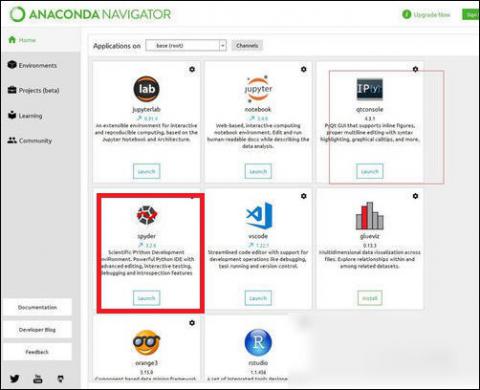Click the RStudio blue R icon
Image resolution: width=480 pixels, height=390 pixels.
click(258, 343)
